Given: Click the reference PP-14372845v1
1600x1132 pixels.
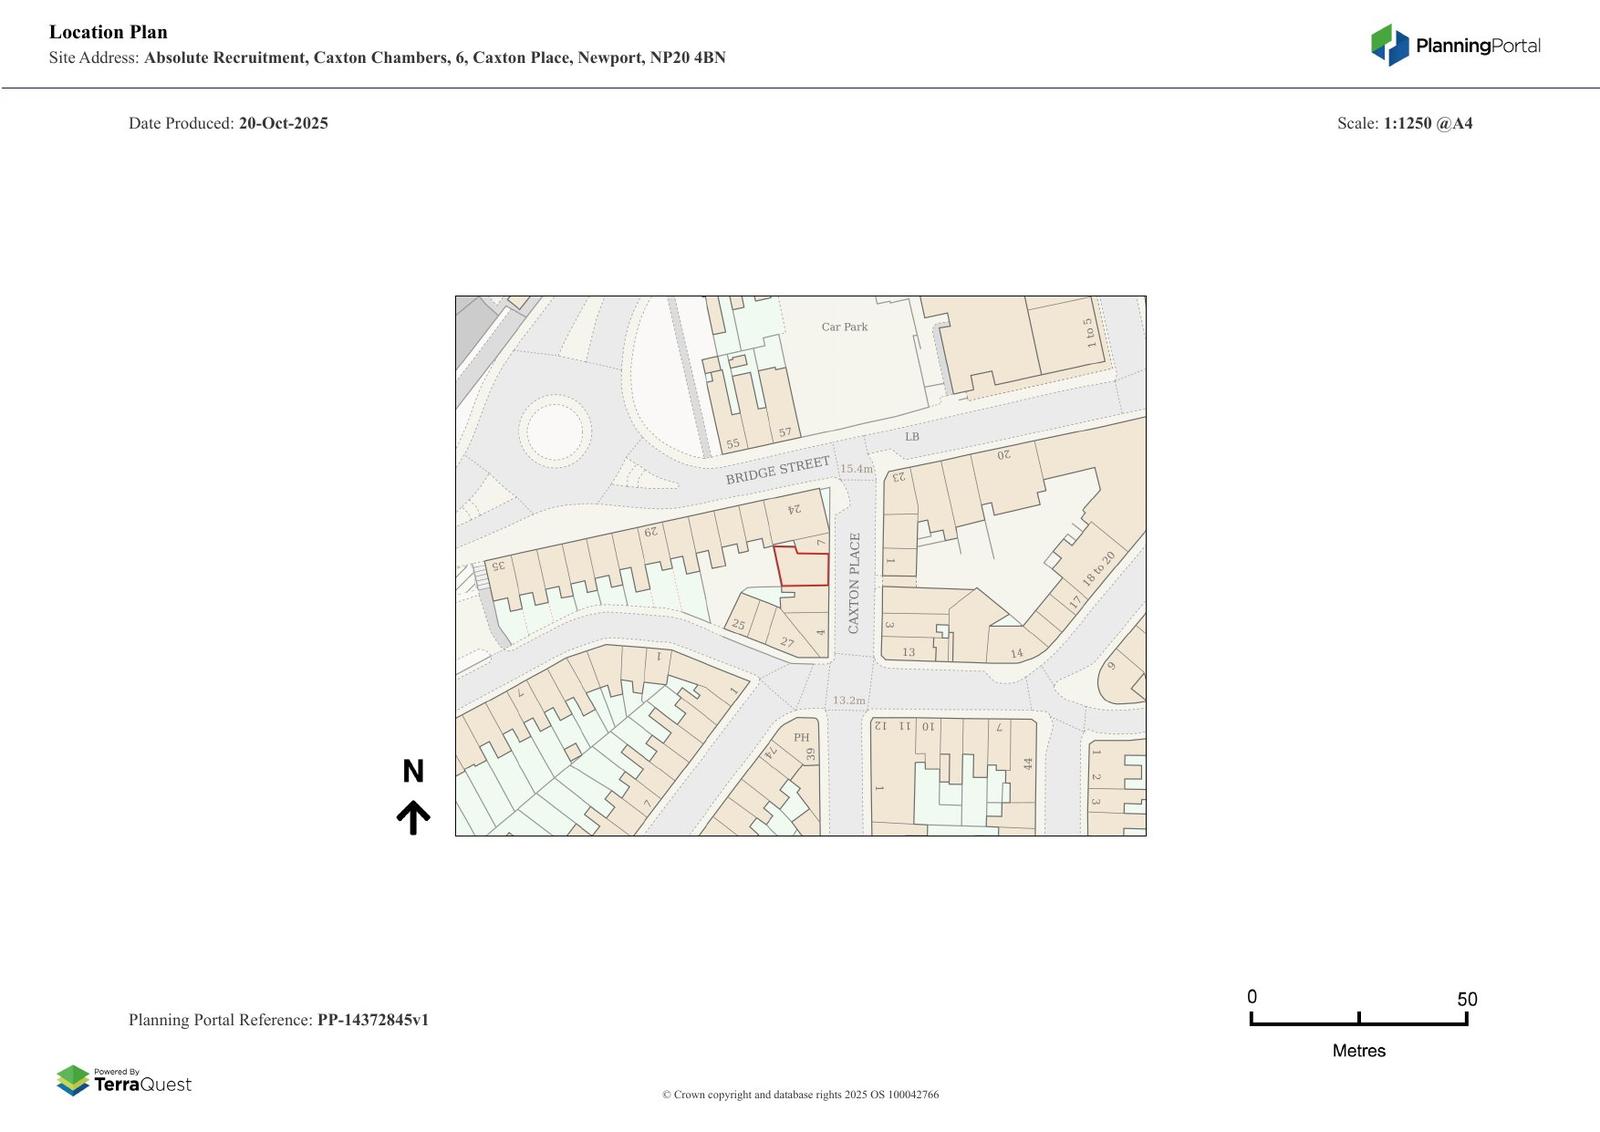Looking at the screenshot, I should coord(373,1020).
